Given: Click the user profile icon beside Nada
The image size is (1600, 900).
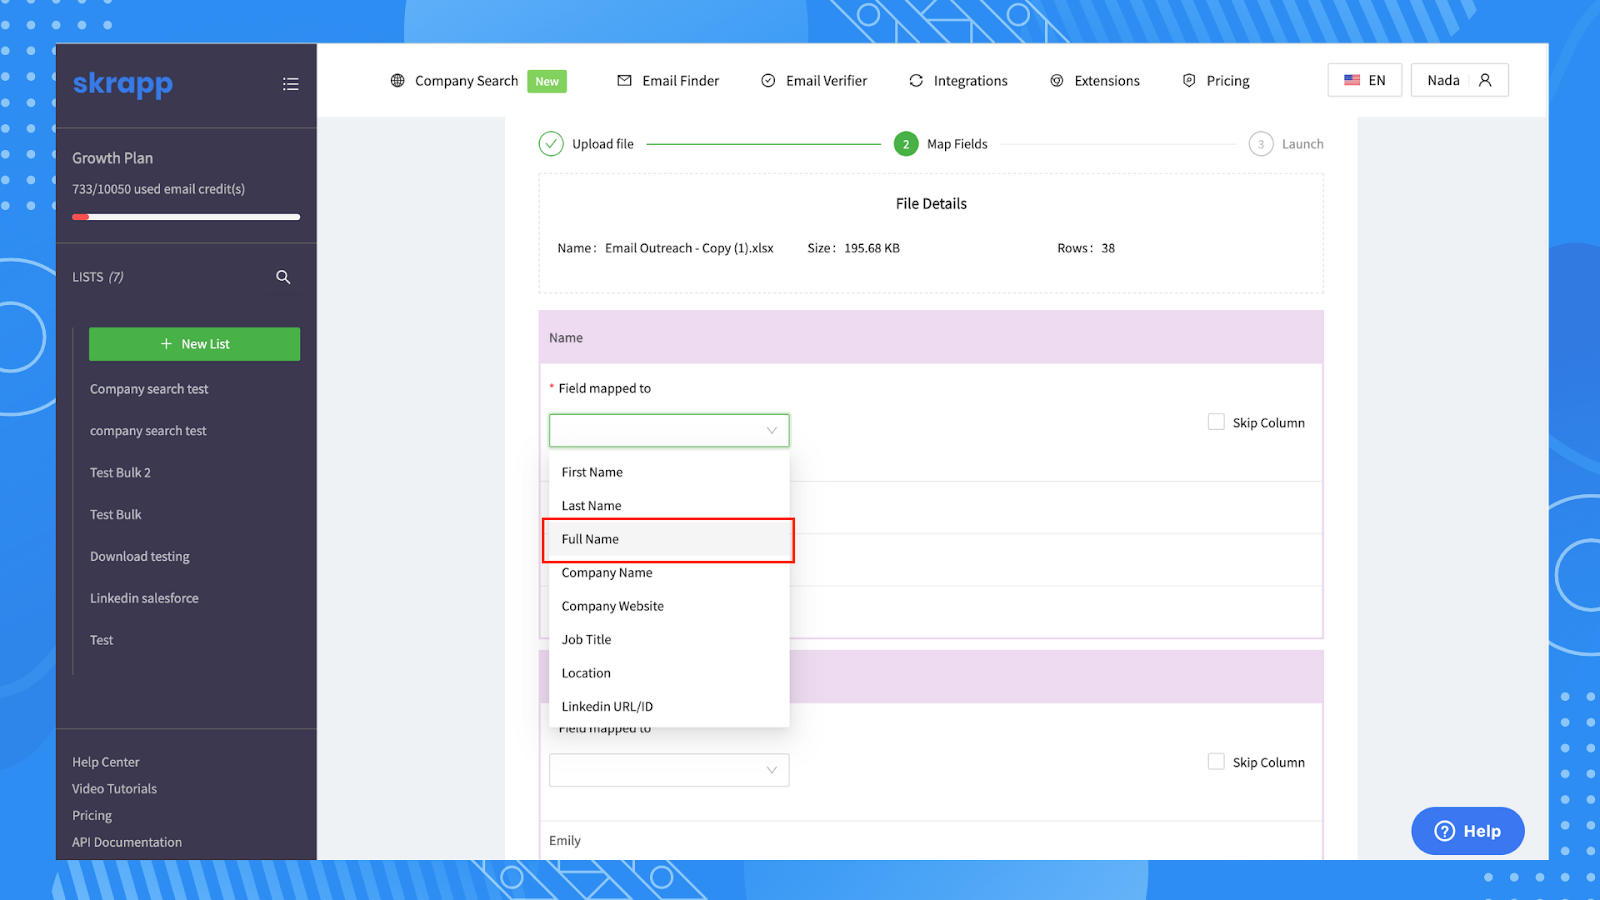Looking at the screenshot, I should (x=1485, y=80).
